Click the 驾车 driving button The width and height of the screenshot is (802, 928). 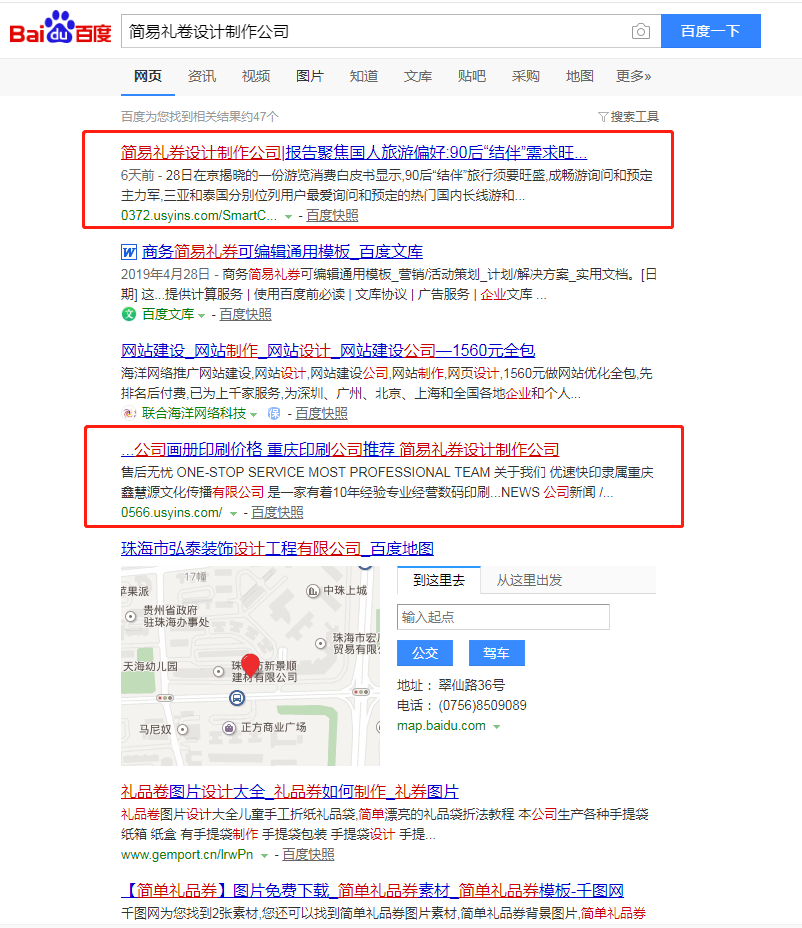point(497,653)
